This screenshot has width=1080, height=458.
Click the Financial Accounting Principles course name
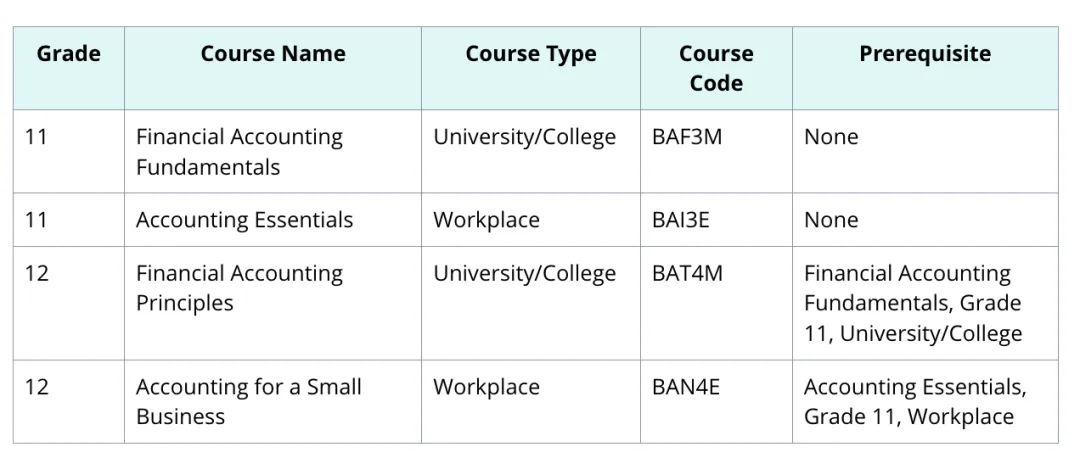click(239, 288)
